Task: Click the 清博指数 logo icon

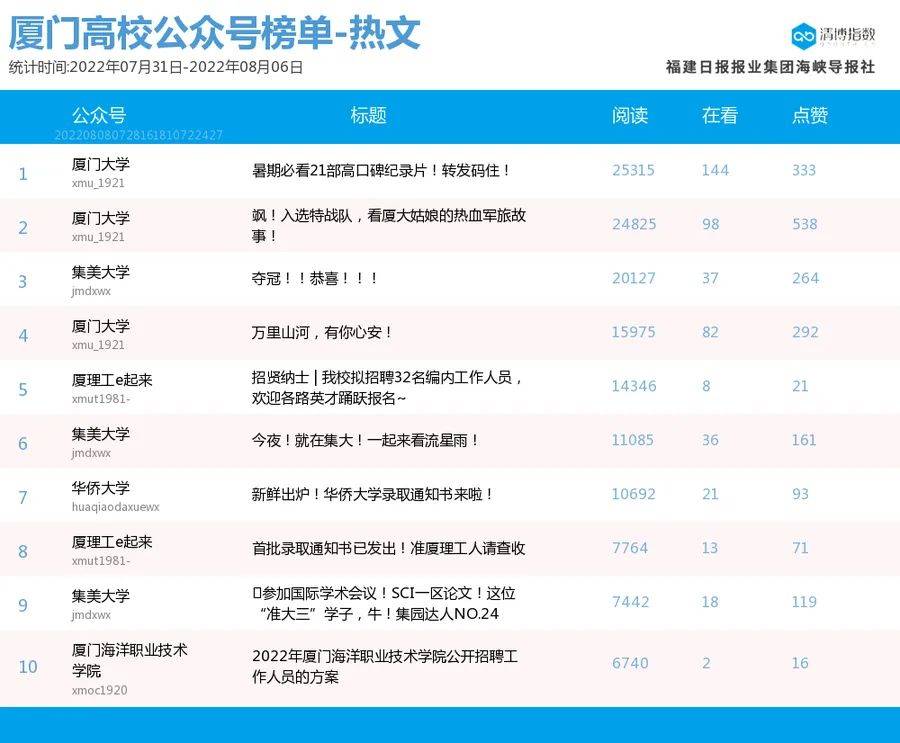Action: [x=803, y=37]
